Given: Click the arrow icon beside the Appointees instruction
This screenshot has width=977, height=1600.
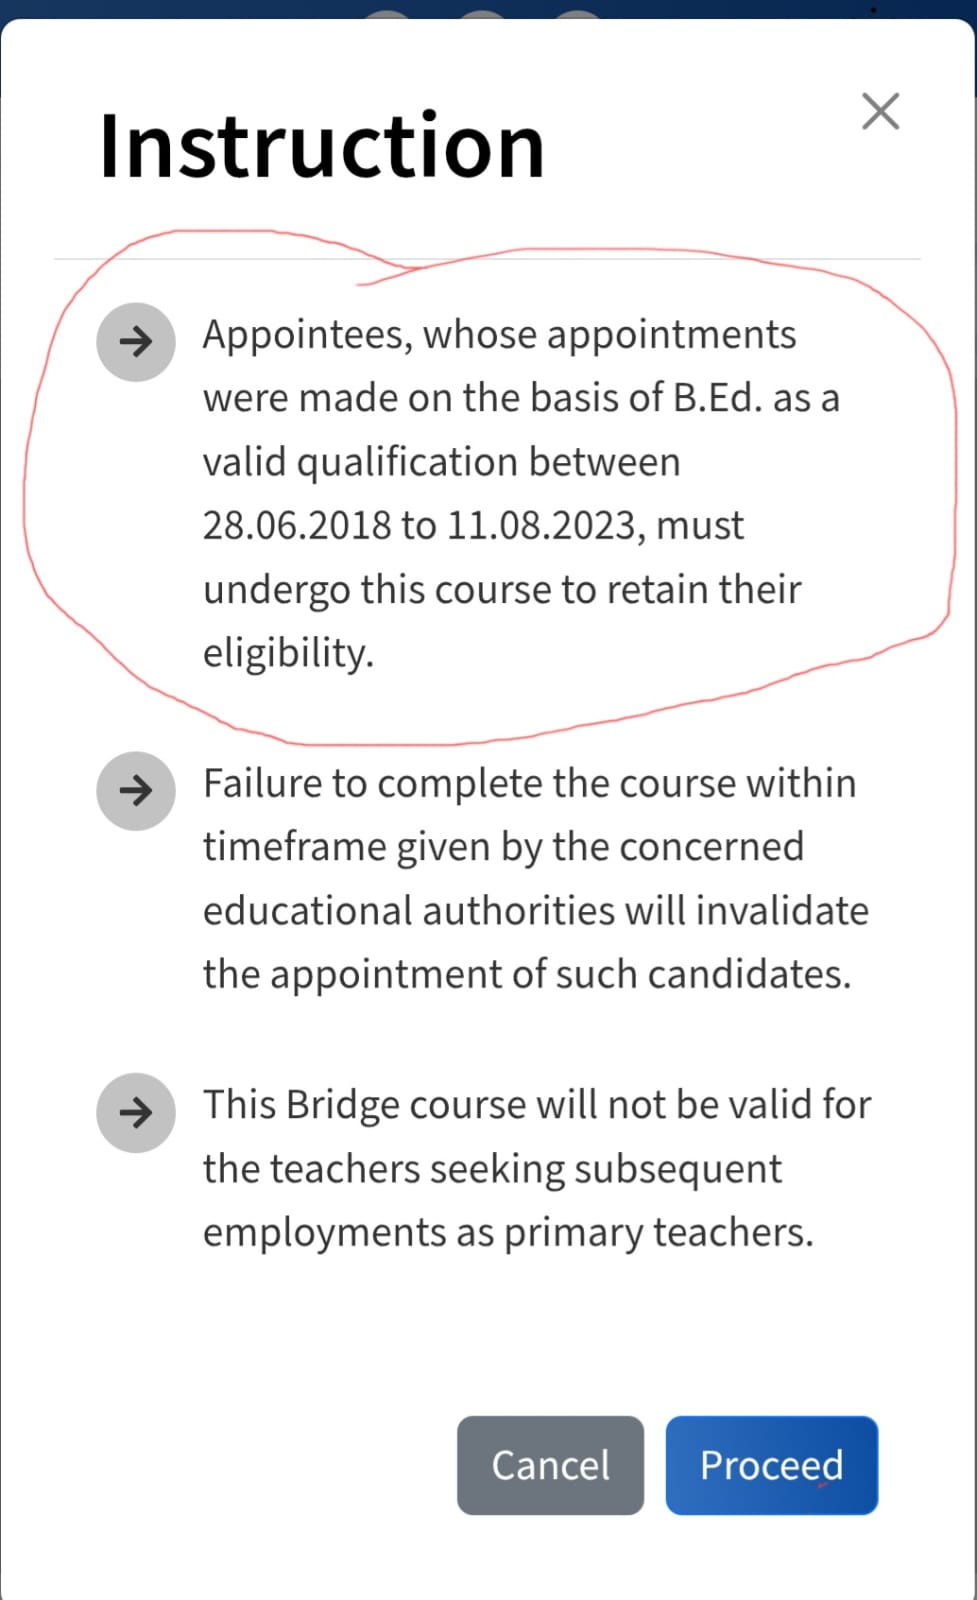Looking at the screenshot, I should click(x=136, y=342).
